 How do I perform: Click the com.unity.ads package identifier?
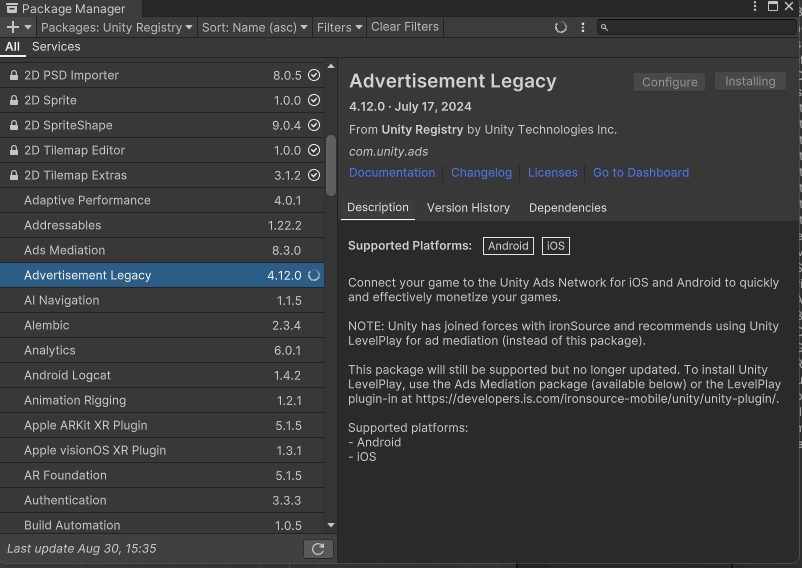pyautogui.click(x=388, y=152)
